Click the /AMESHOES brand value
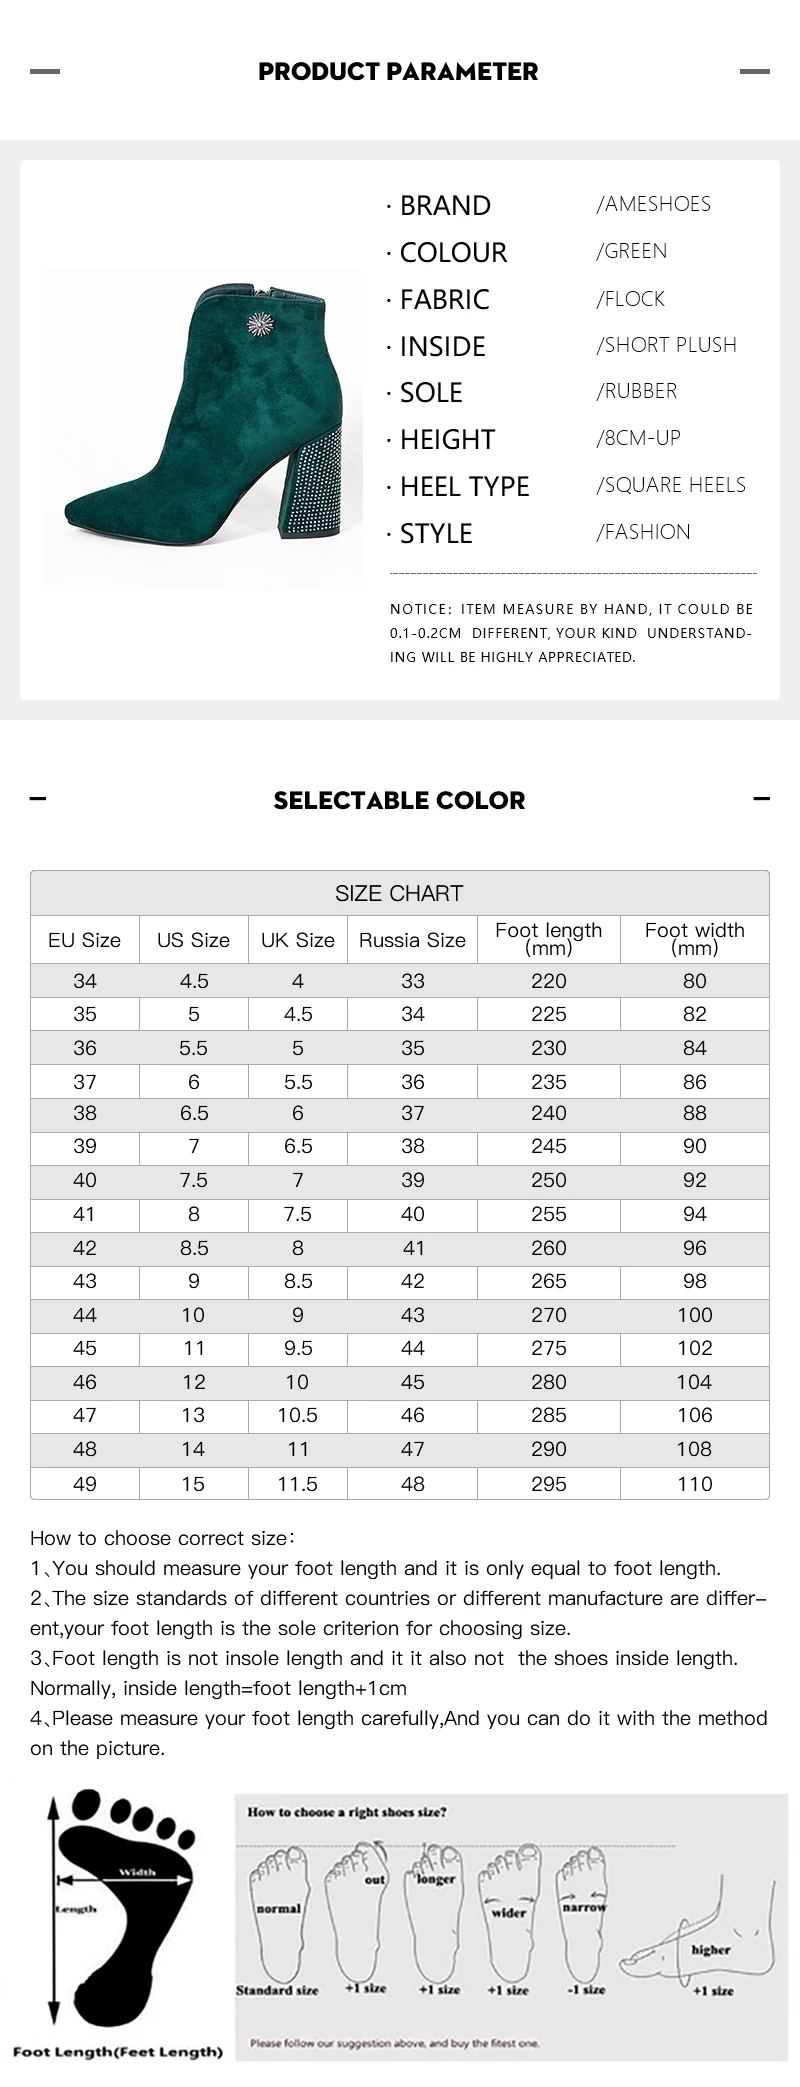The image size is (800, 2087). pos(653,204)
